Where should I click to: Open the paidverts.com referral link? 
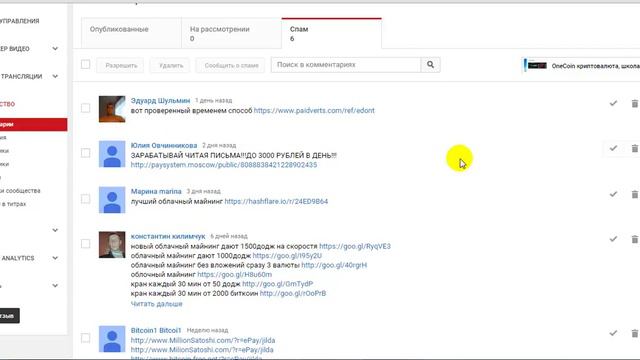tap(314, 111)
